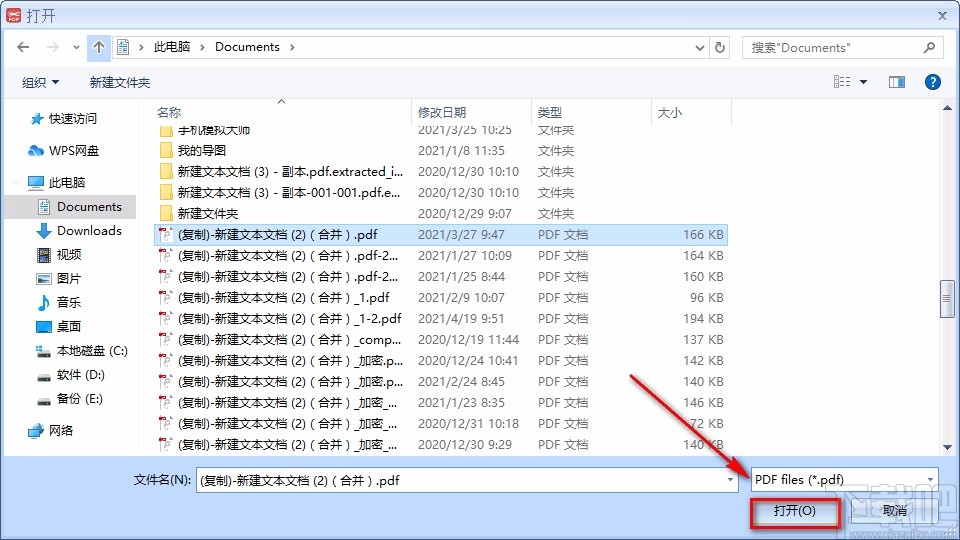Select folder 新建文本文档 (3) - 副本.pdf.extracted_i...
The image size is (960, 540).
pos(441,171)
